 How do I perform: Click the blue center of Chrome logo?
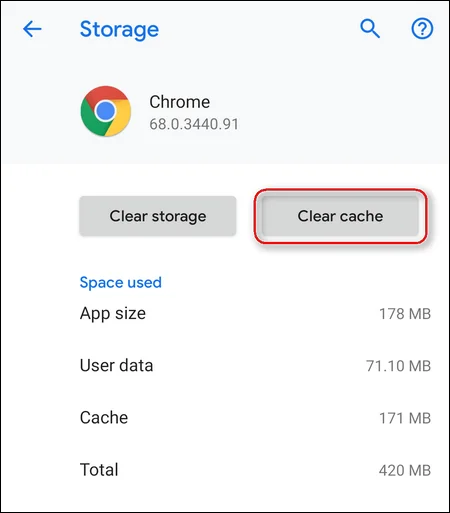point(105,111)
